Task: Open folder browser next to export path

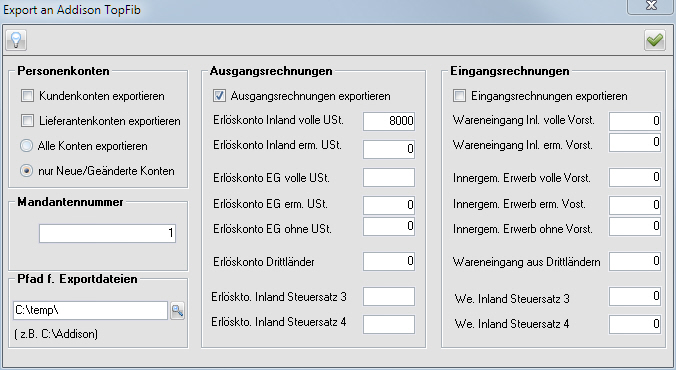Action: (x=178, y=310)
